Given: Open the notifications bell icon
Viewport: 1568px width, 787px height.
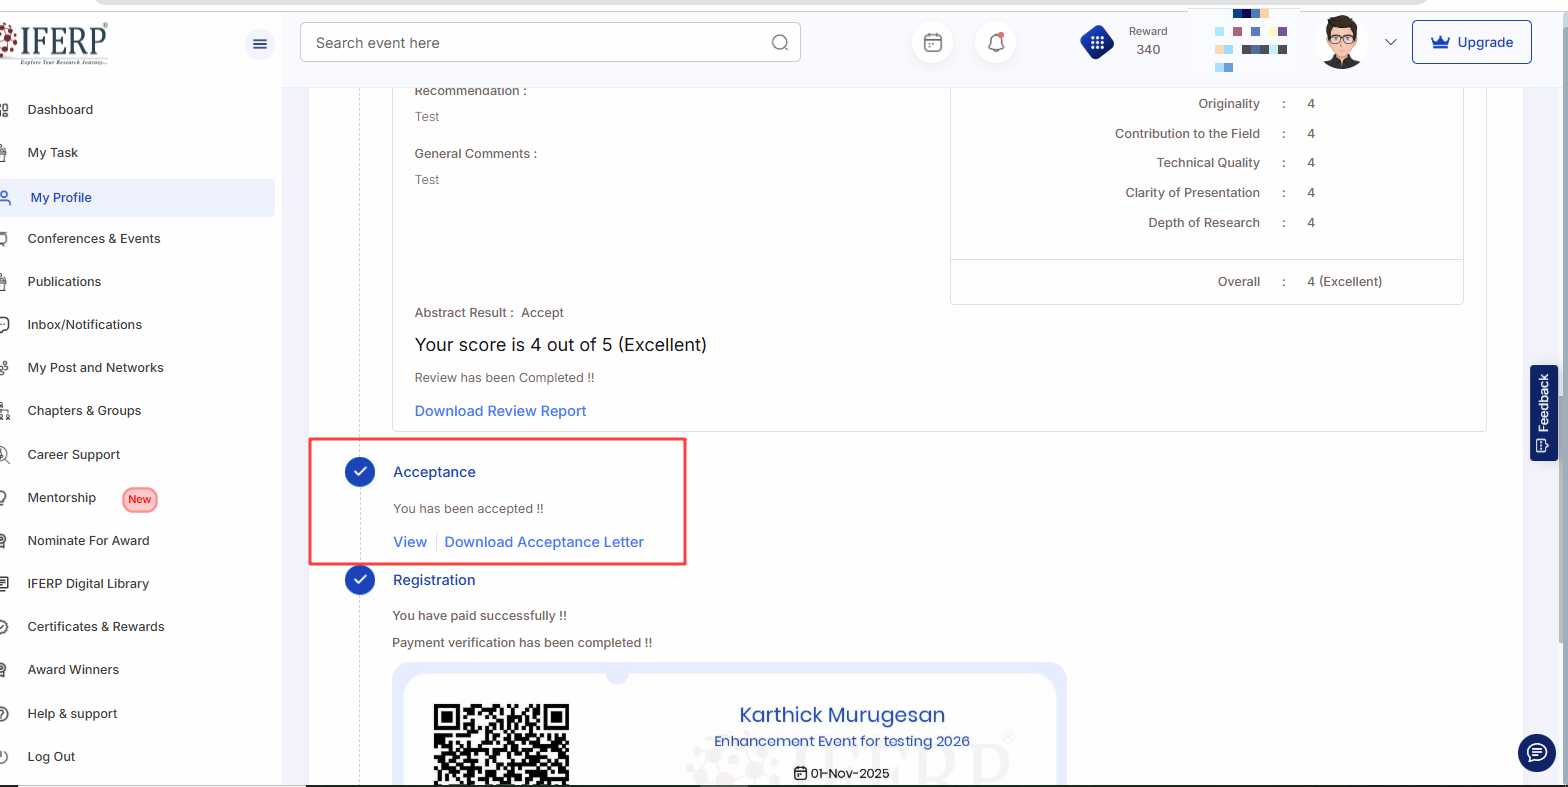Looking at the screenshot, I should point(995,43).
